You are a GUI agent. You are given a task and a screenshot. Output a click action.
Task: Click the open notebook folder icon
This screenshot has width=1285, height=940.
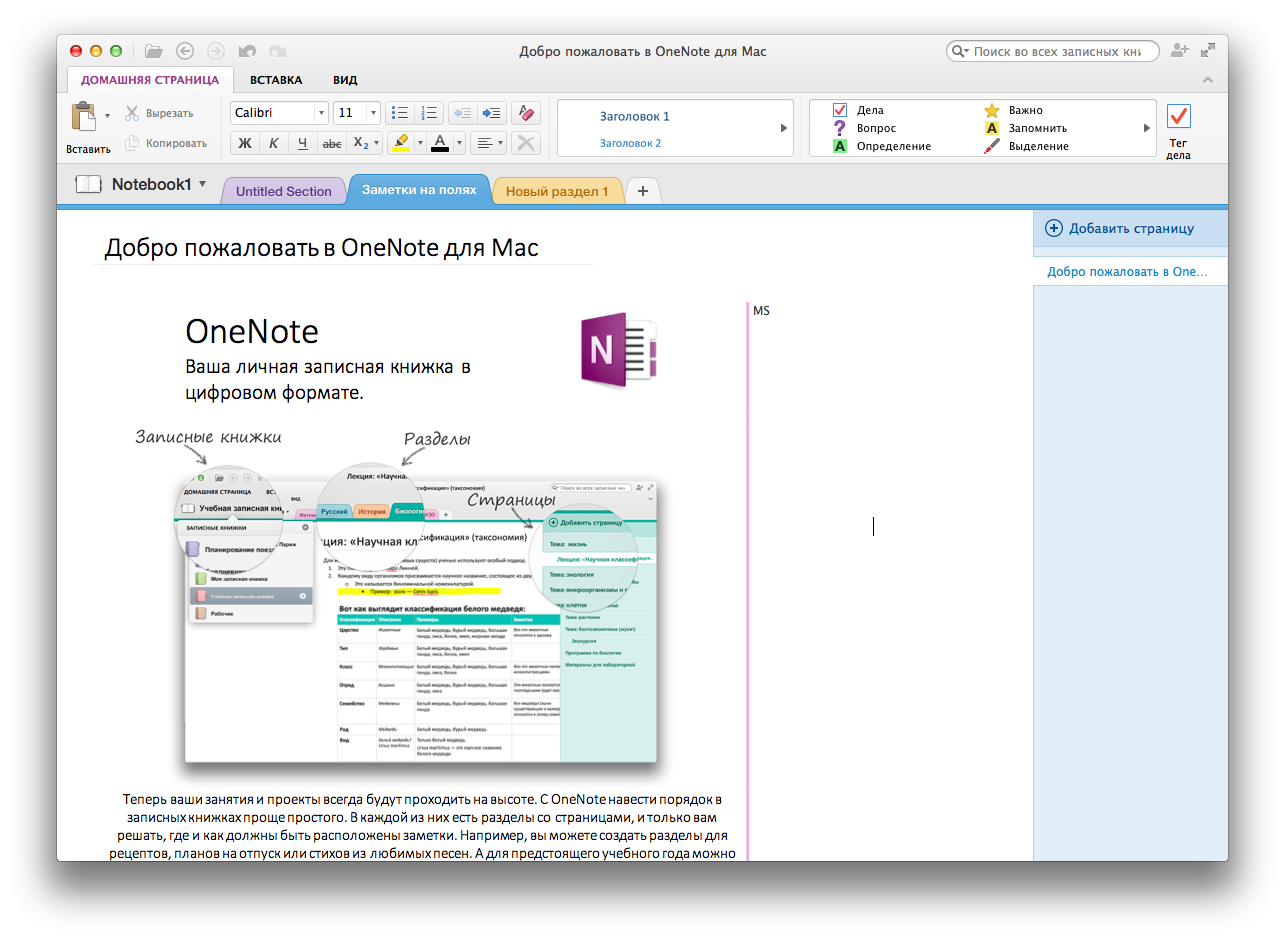coord(153,51)
